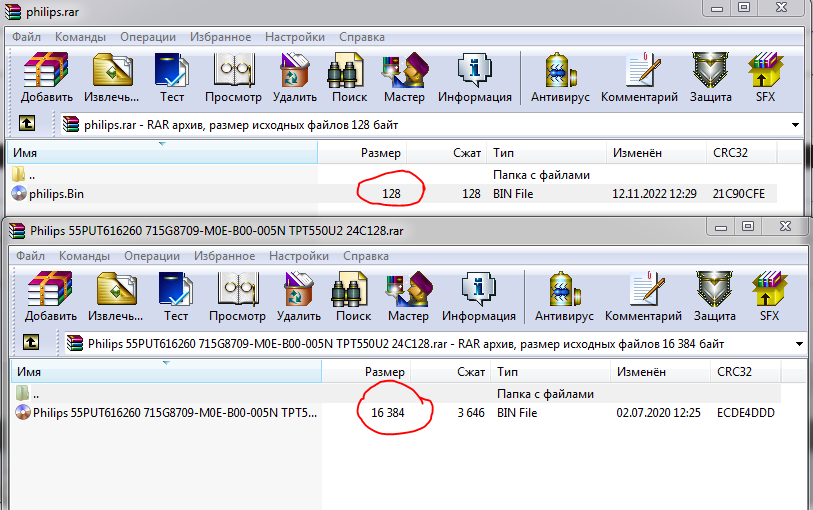This screenshot has width=813, height=510.
Task: Open Просмотр in philips.rar window
Action: [233, 77]
